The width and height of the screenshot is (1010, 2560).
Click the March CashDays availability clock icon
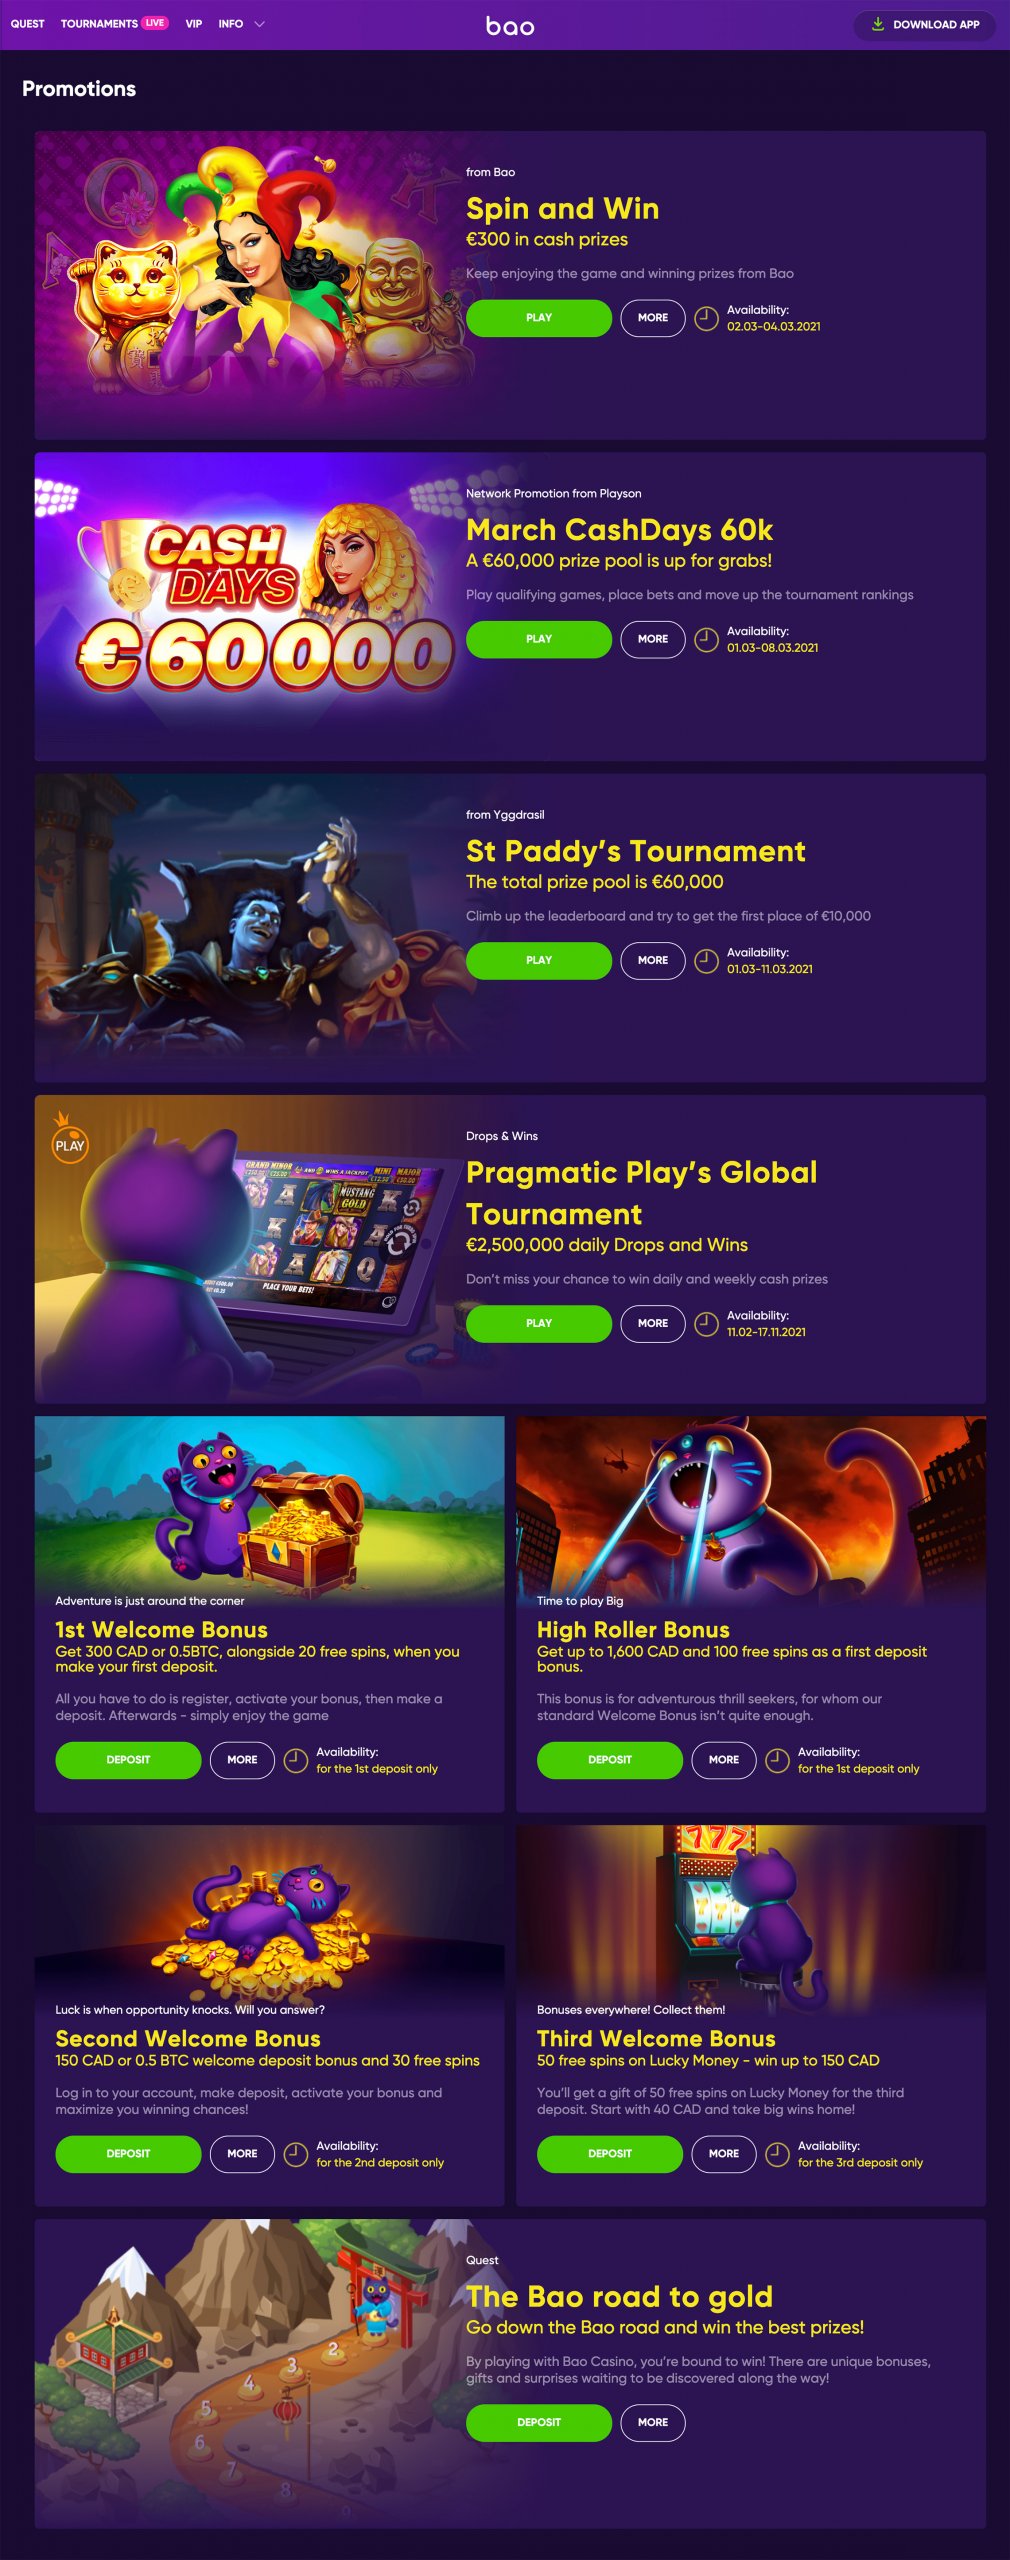[706, 639]
